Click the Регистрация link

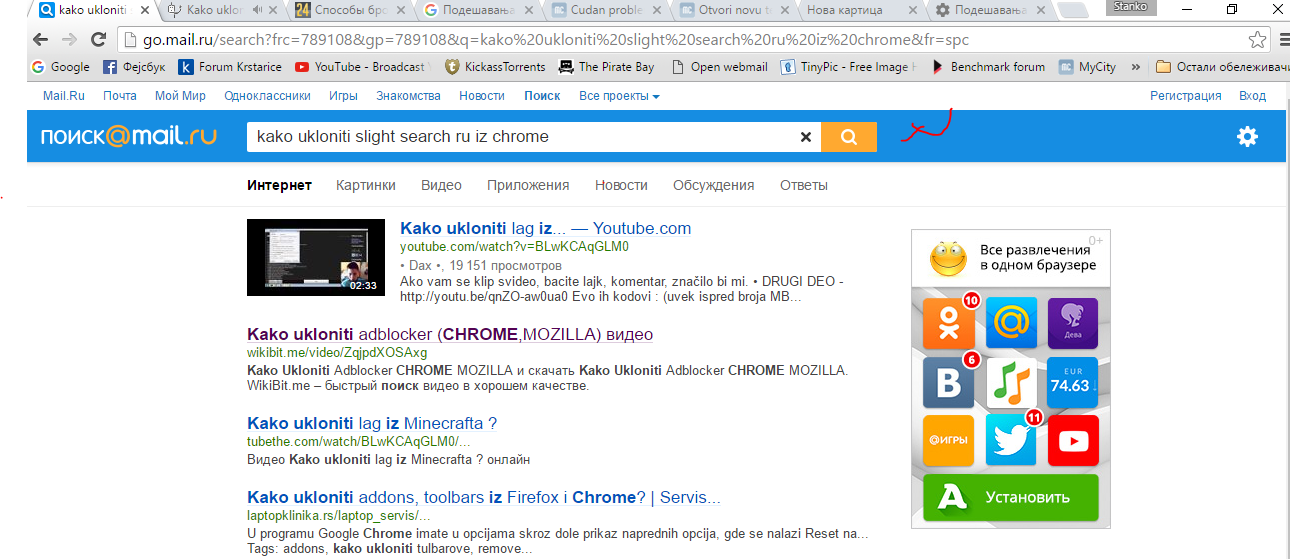(1186, 96)
